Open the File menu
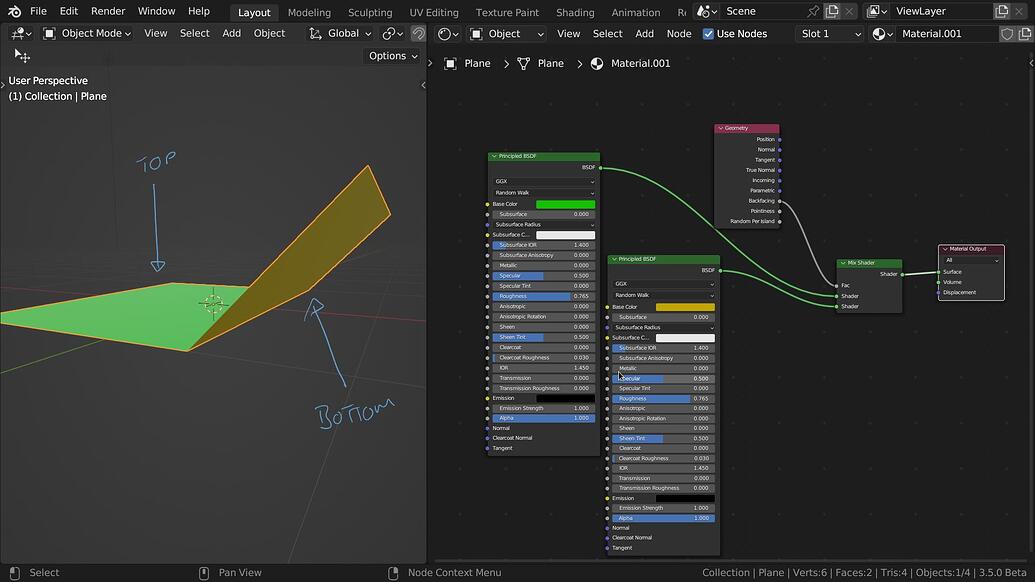The height and width of the screenshot is (582, 1035). coord(38,11)
